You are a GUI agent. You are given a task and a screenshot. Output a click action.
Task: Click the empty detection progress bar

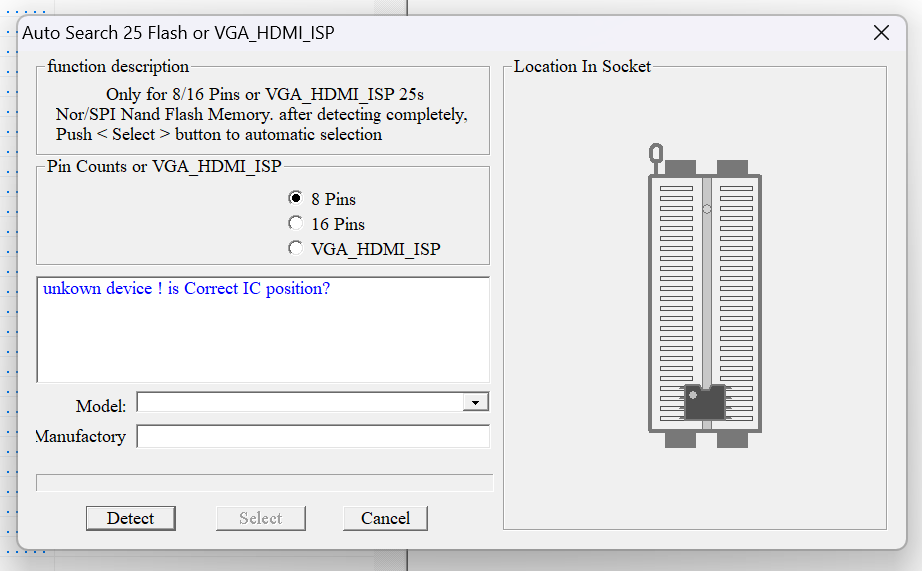[264, 483]
